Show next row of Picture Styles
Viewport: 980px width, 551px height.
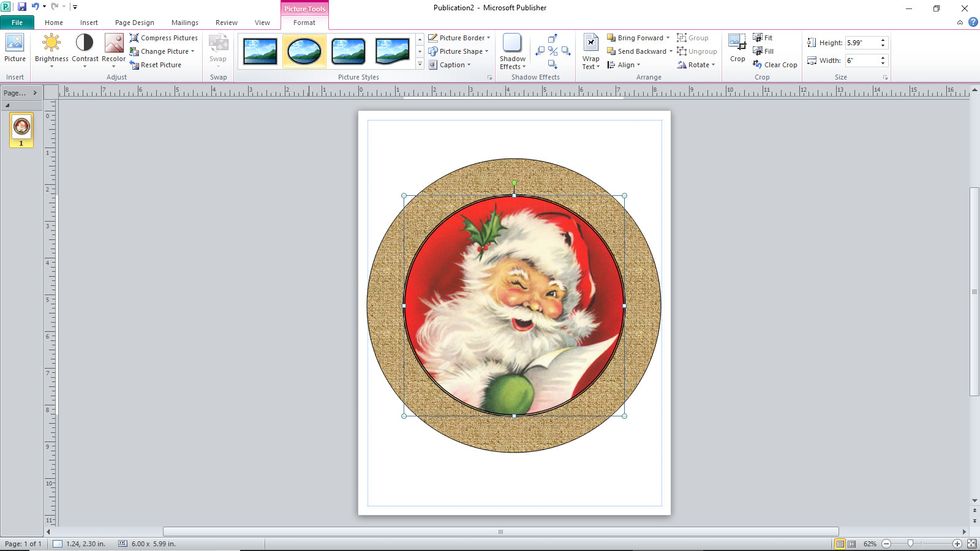click(420, 51)
